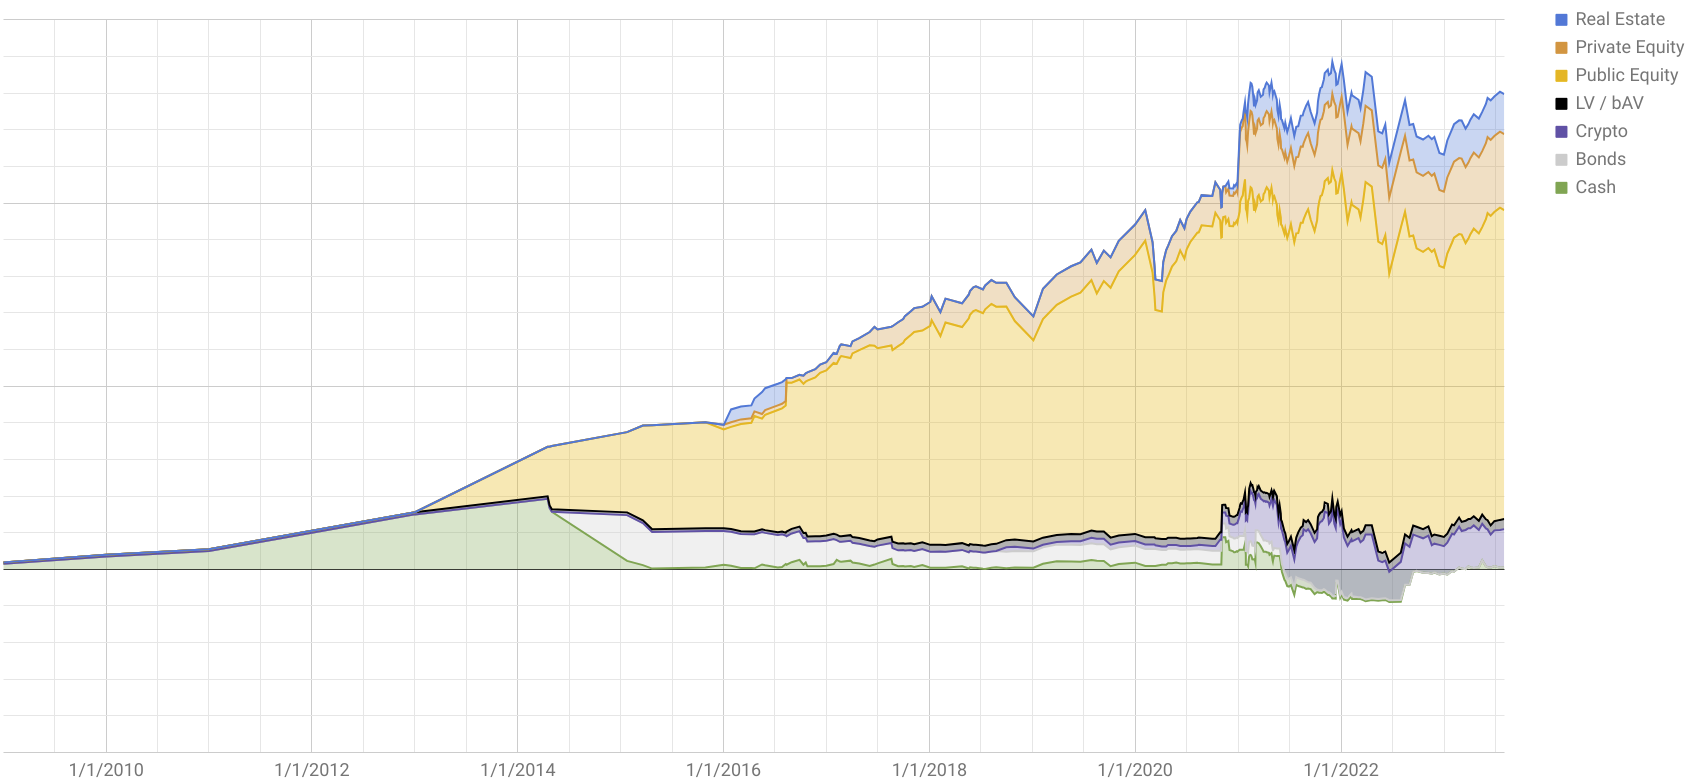Select the Private Equity legend label
Viewport: 1706px width, 784px height.
1630,47
